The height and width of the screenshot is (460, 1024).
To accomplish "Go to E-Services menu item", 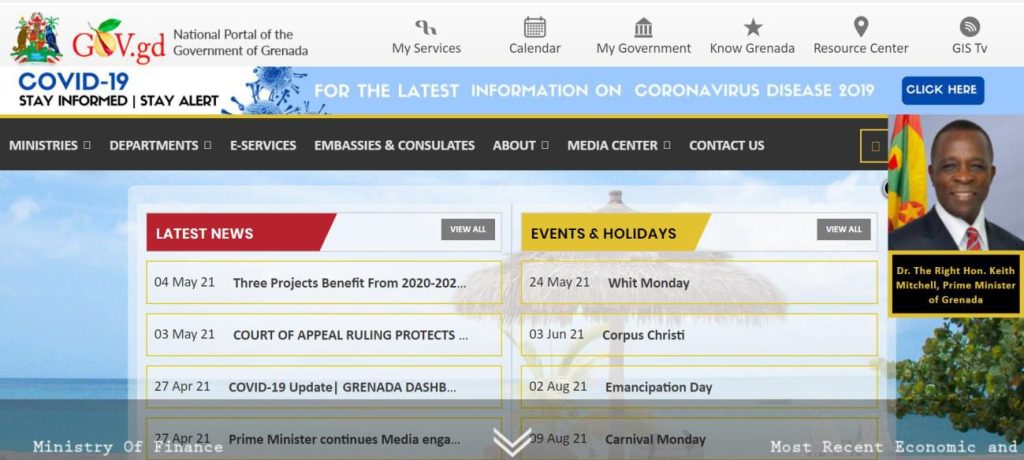I will pyautogui.click(x=263, y=145).
